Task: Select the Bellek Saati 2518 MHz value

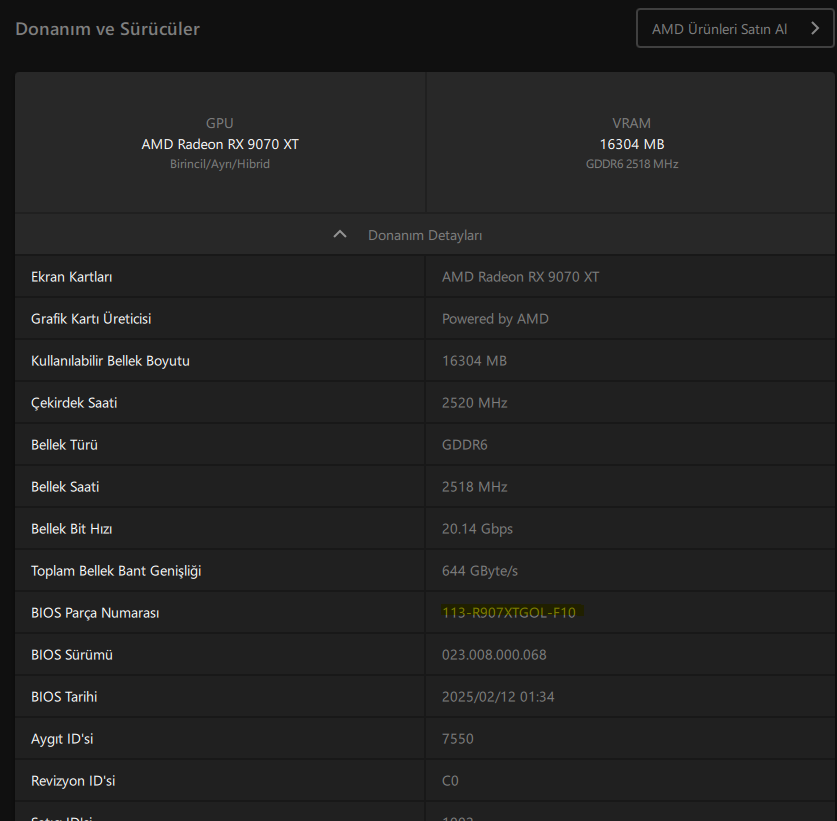Action: (475, 487)
